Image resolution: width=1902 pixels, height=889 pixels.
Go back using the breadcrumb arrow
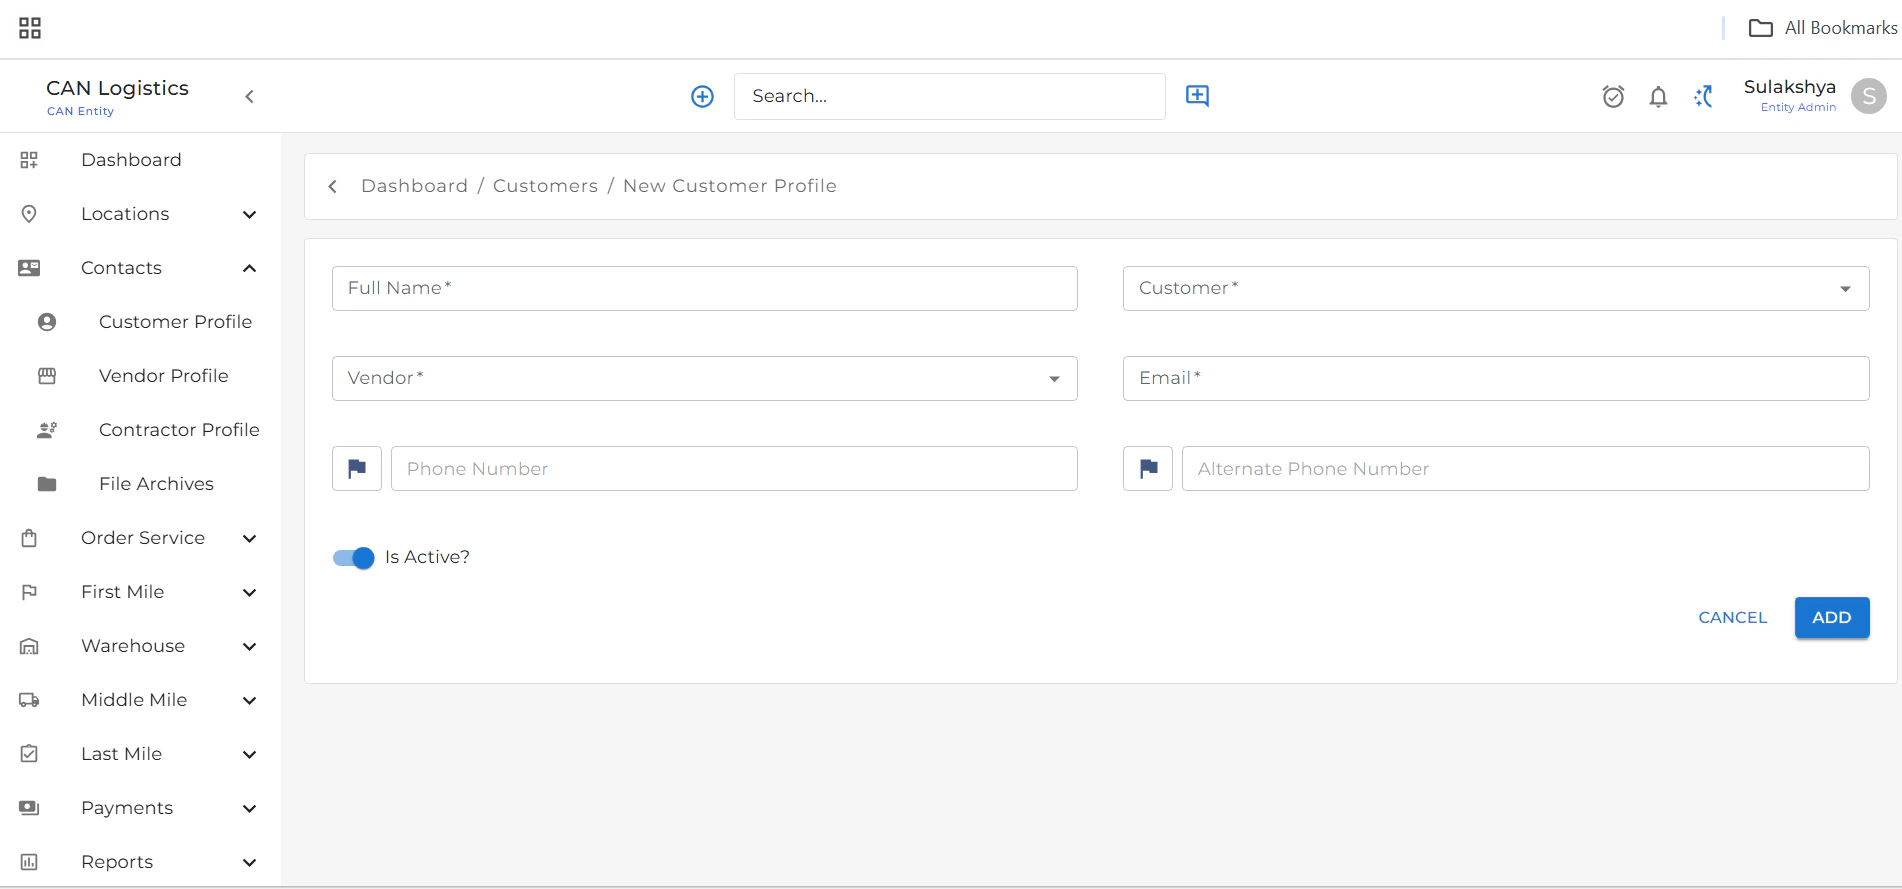333,186
